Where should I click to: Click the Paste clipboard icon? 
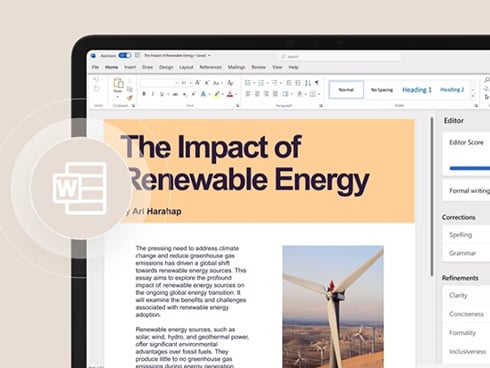pyautogui.click(x=118, y=84)
